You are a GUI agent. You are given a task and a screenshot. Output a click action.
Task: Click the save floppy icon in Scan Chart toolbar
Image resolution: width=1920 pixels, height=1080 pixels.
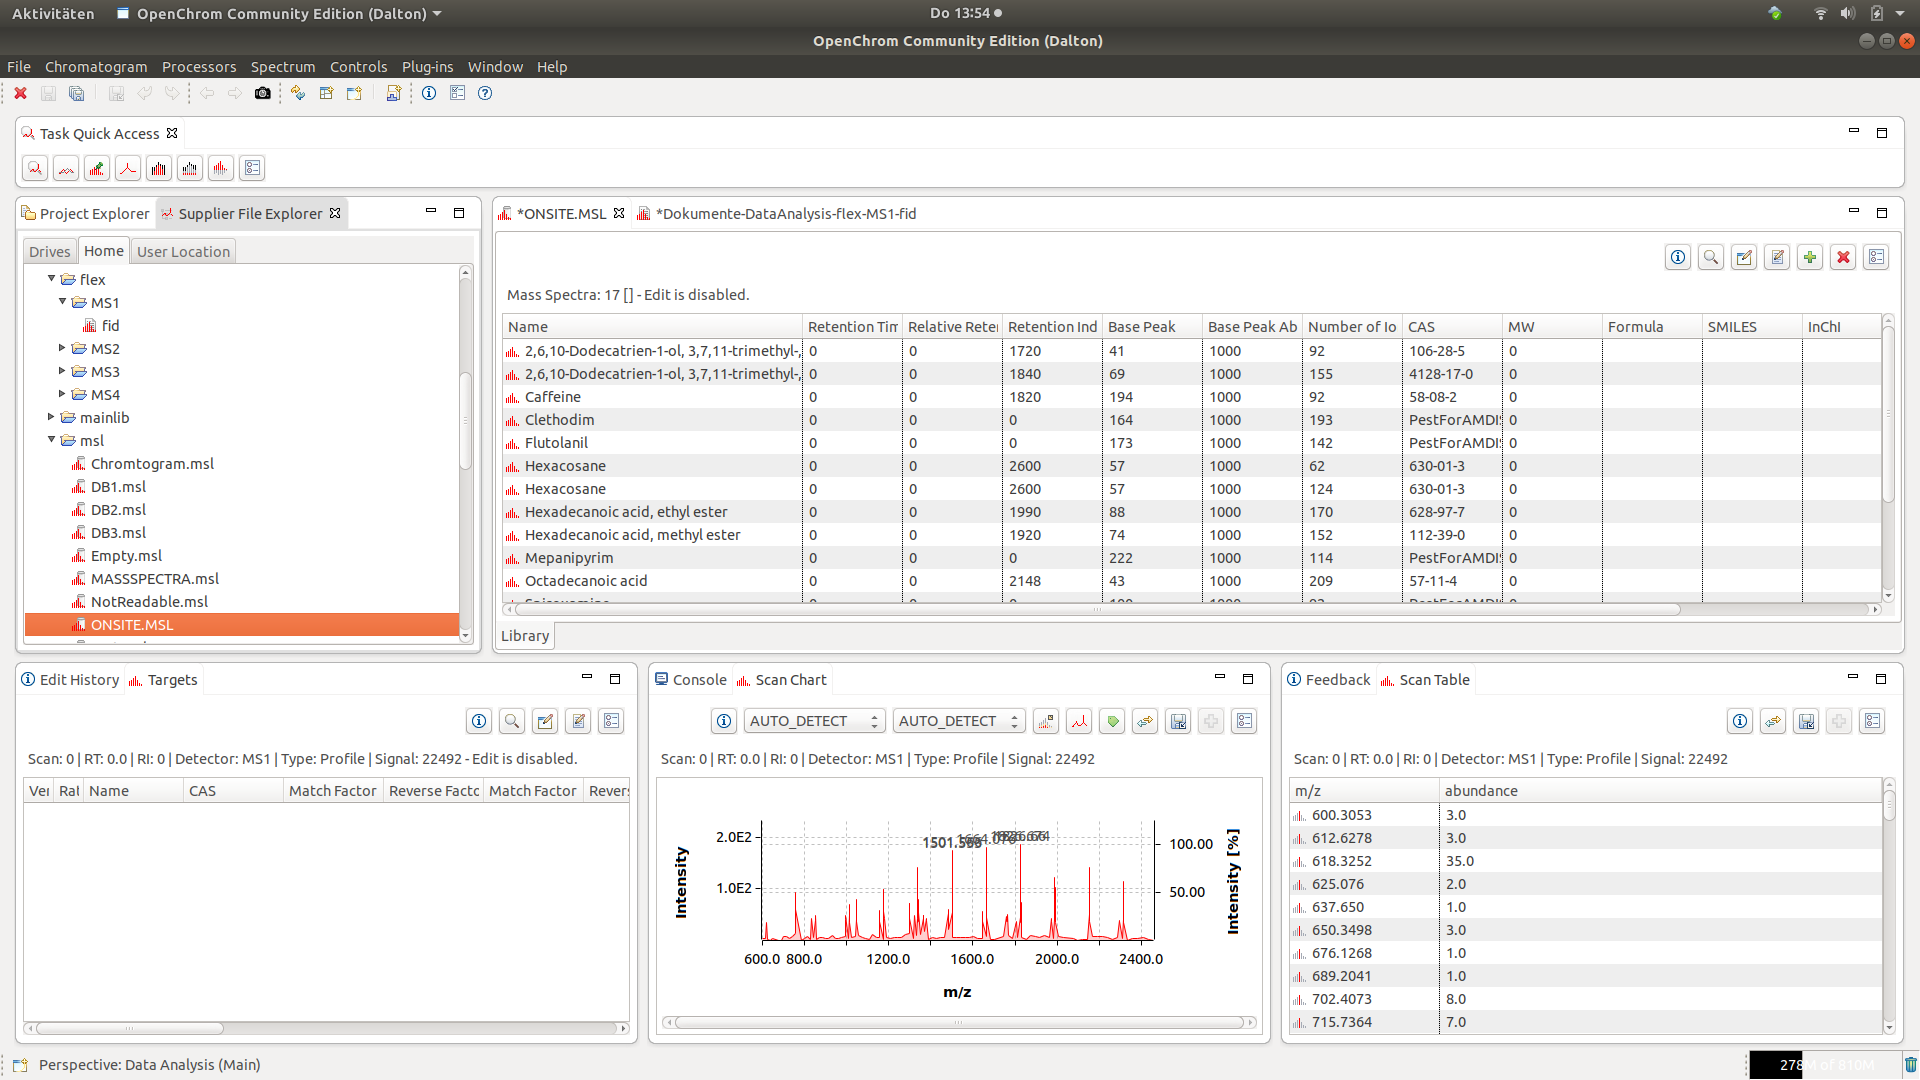click(1178, 721)
